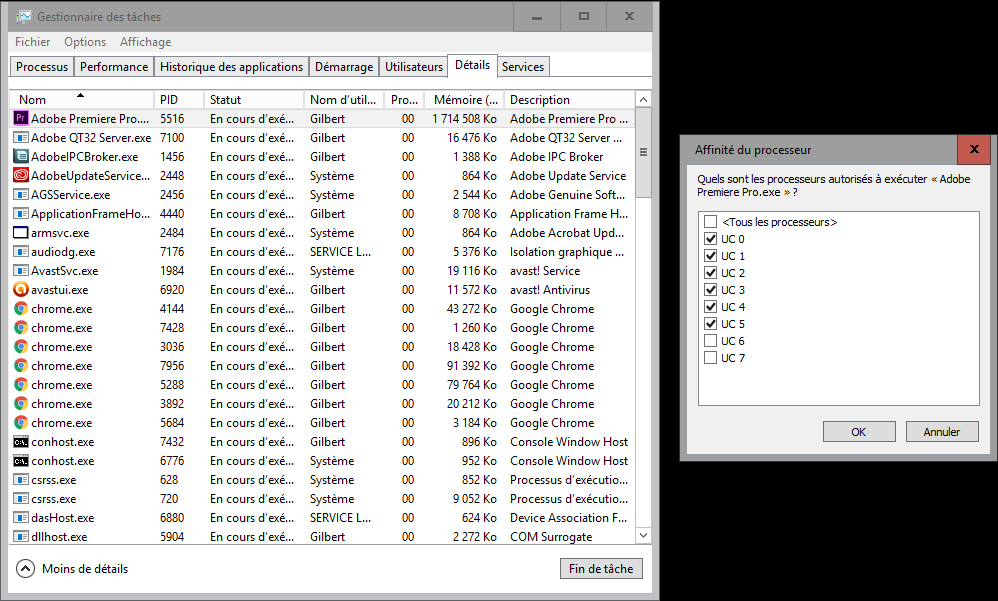
Task: Select the AdobeUpdateService red icon
Action: point(21,176)
